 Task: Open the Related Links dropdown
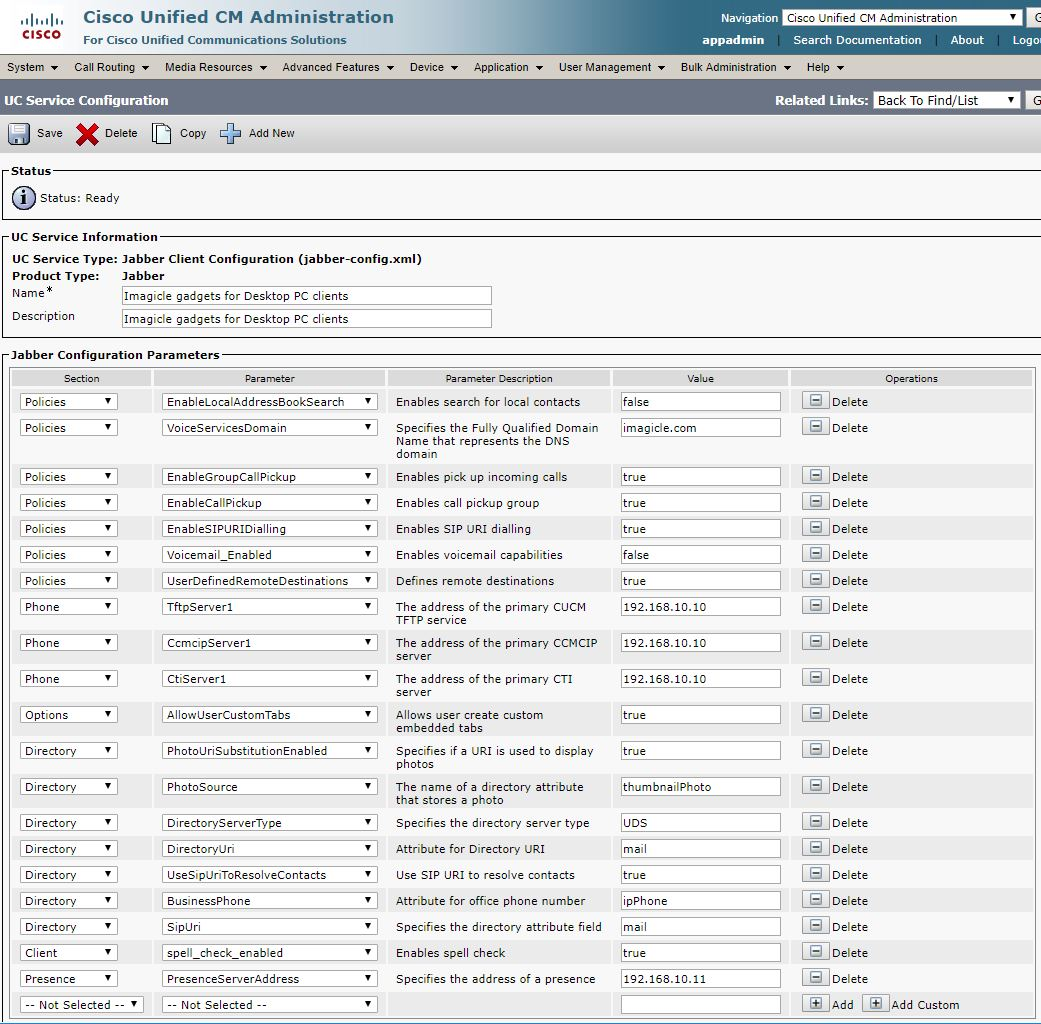[946, 100]
